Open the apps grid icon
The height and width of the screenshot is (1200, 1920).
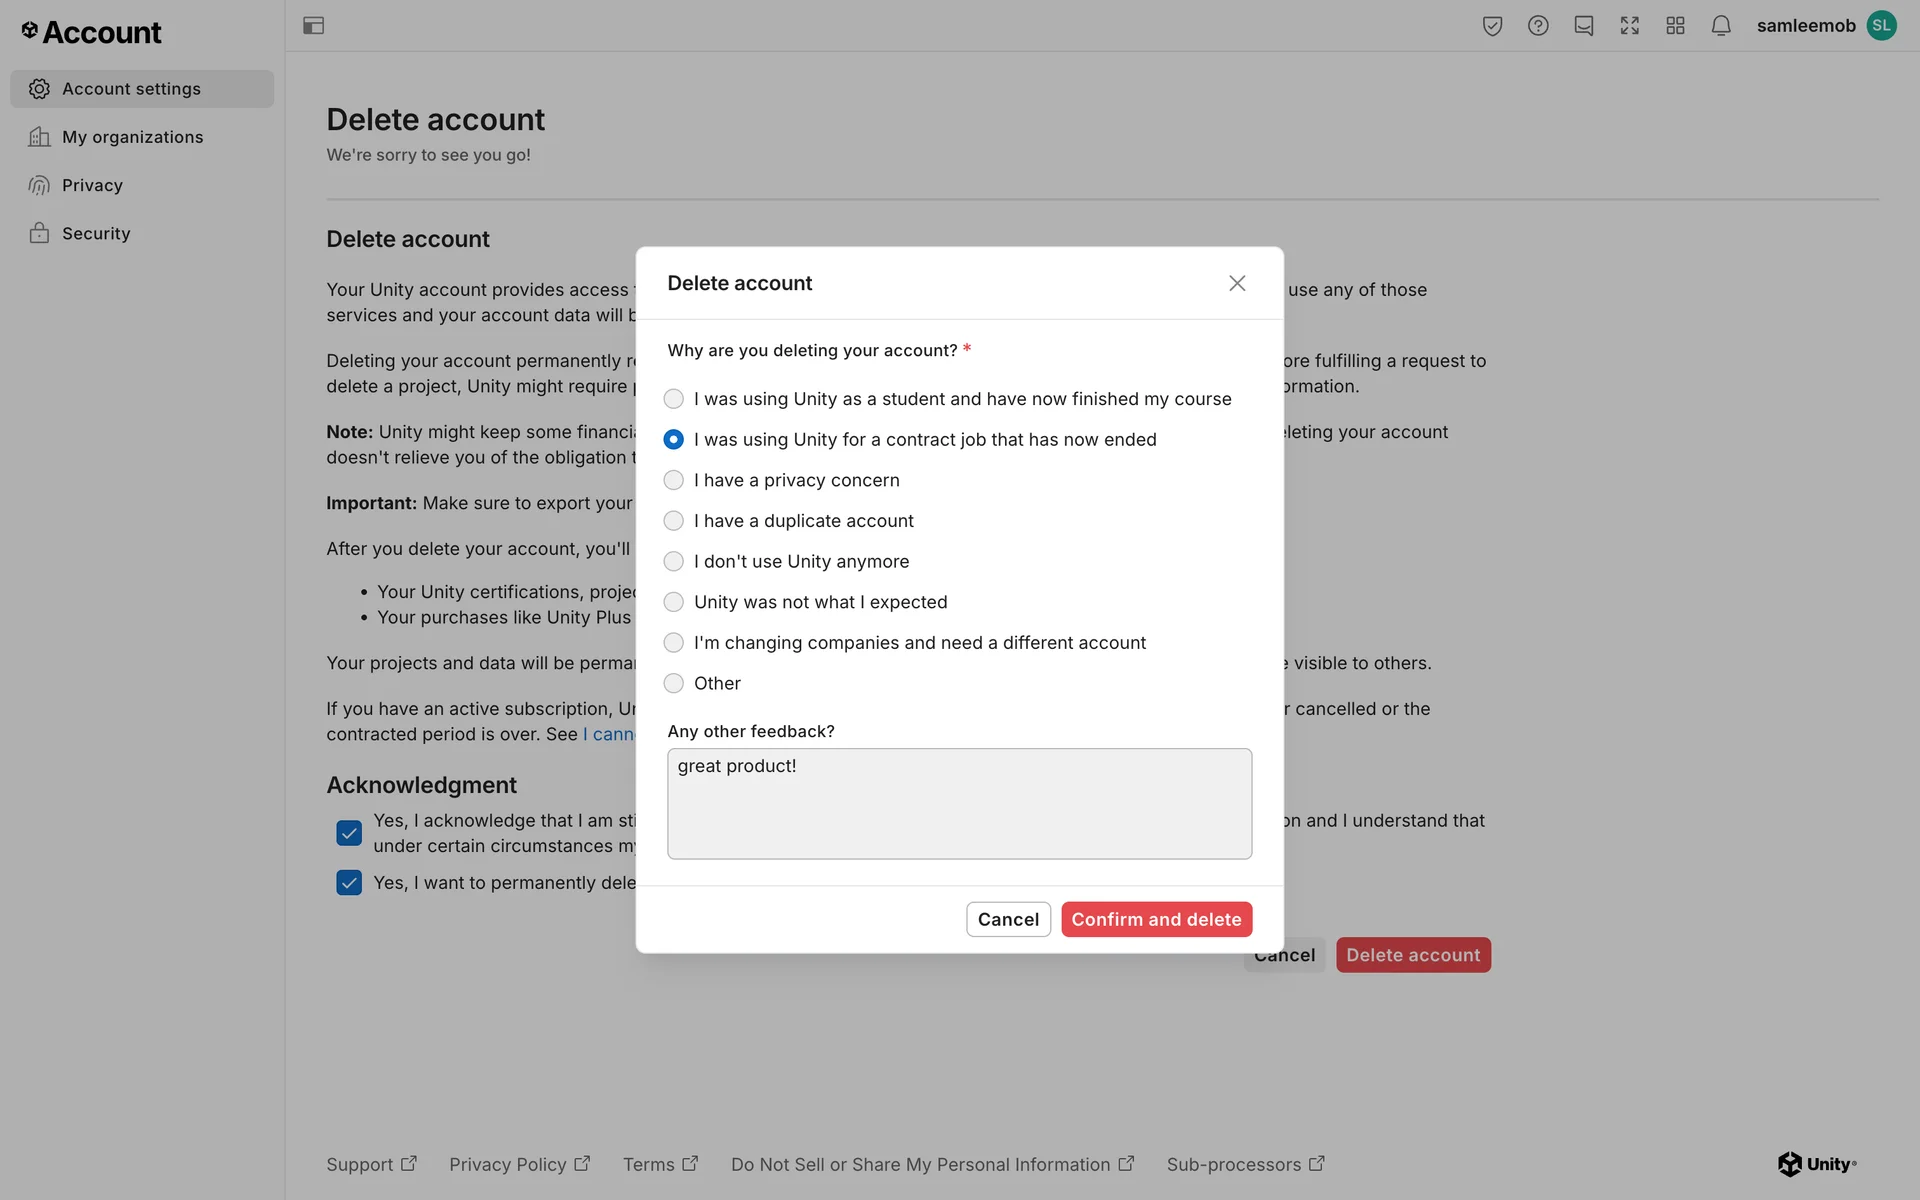click(x=1676, y=26)
